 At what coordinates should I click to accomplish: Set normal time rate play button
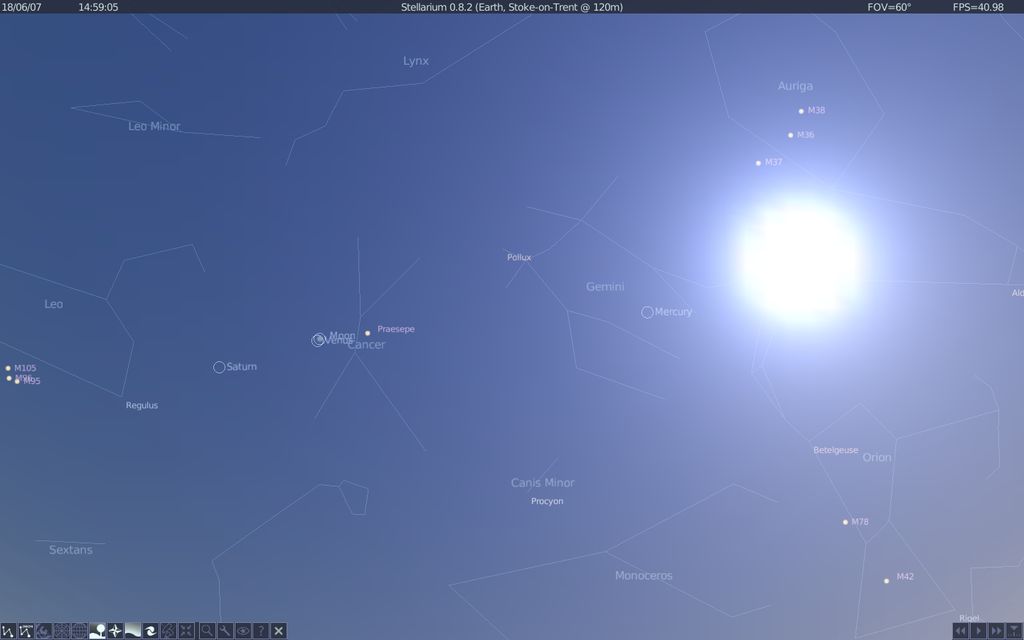coord(979,631)
